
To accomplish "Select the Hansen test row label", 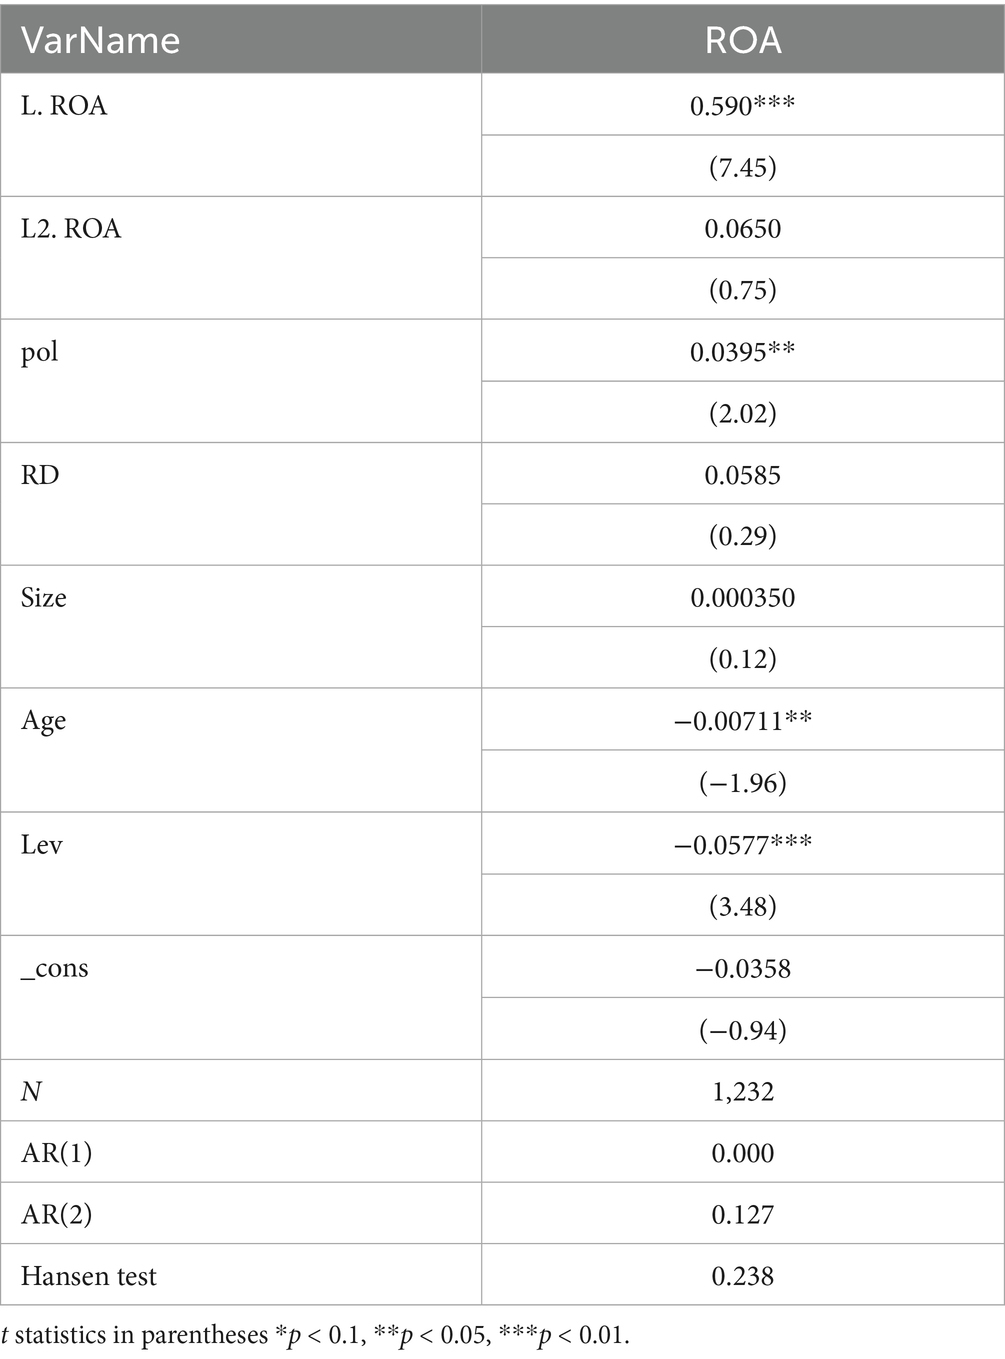I will point(89,1276).
